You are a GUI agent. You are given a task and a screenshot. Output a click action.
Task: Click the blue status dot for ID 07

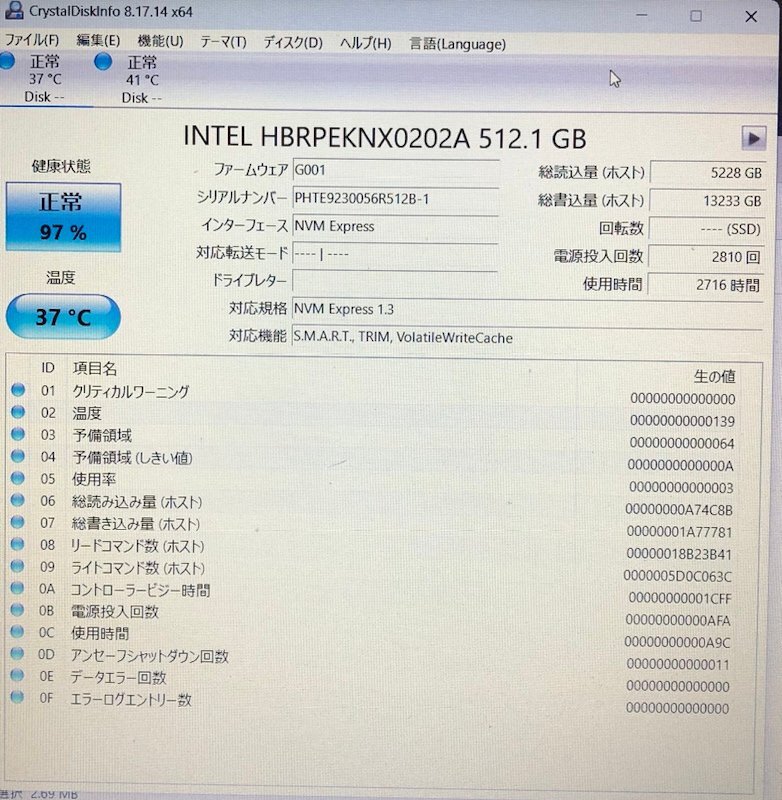pos(18,522)
